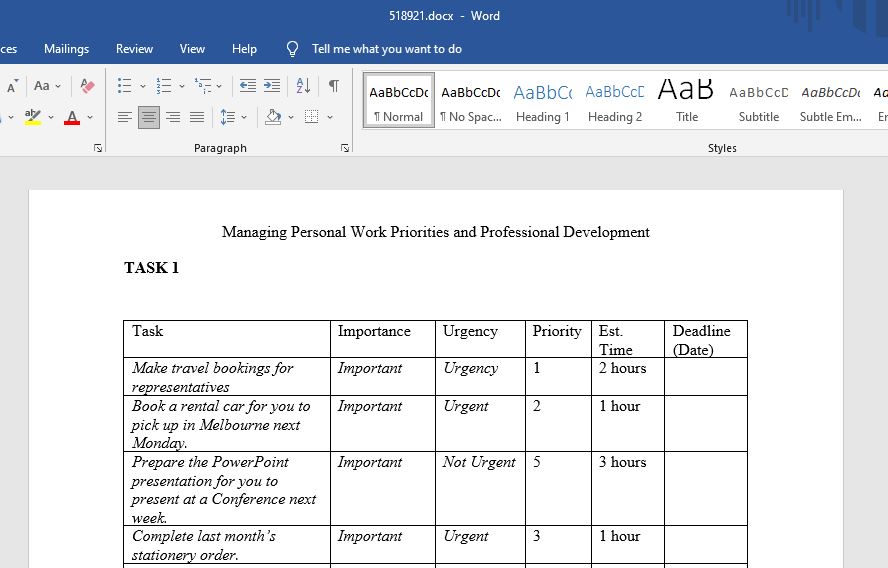The width and height of the screenshot is (888, 568).
Task: Open the highlight color dropdown arrow
Action: coord(50,117)
